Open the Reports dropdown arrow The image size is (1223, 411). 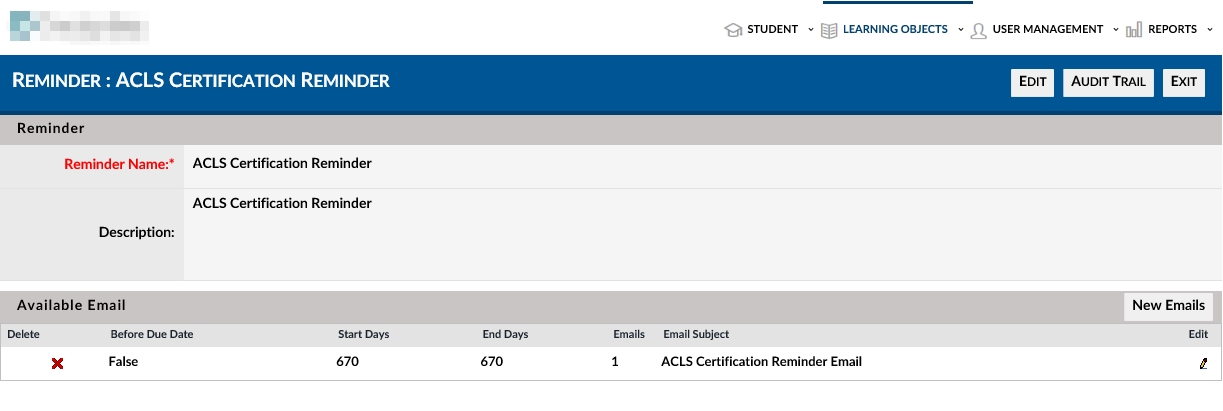[1209, 30]
